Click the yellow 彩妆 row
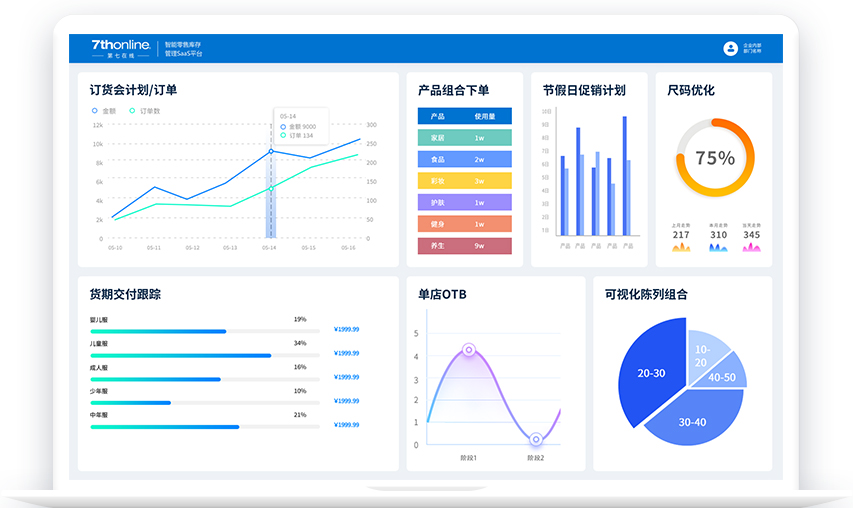 coord(464,181)
